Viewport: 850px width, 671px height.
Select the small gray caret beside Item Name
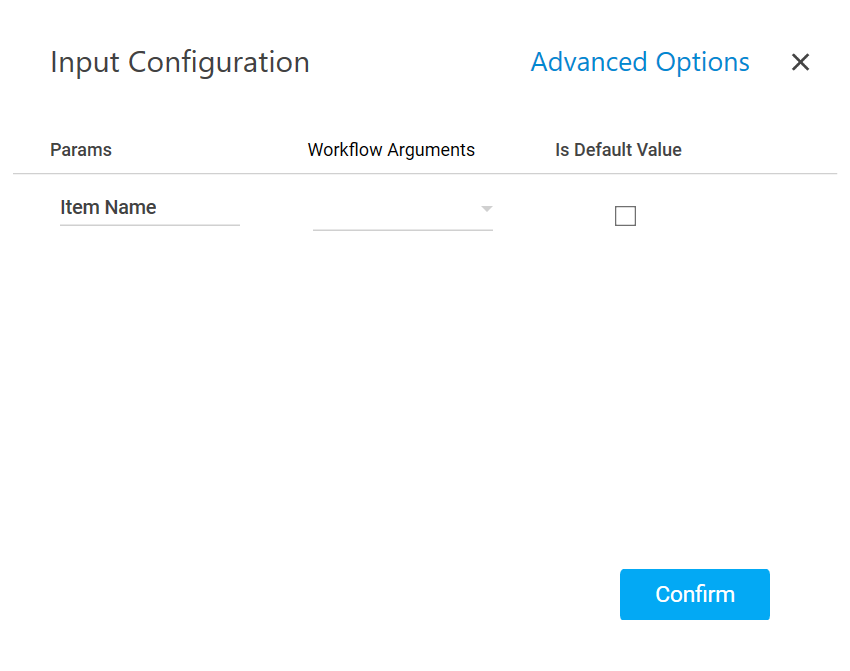point(487,209)
